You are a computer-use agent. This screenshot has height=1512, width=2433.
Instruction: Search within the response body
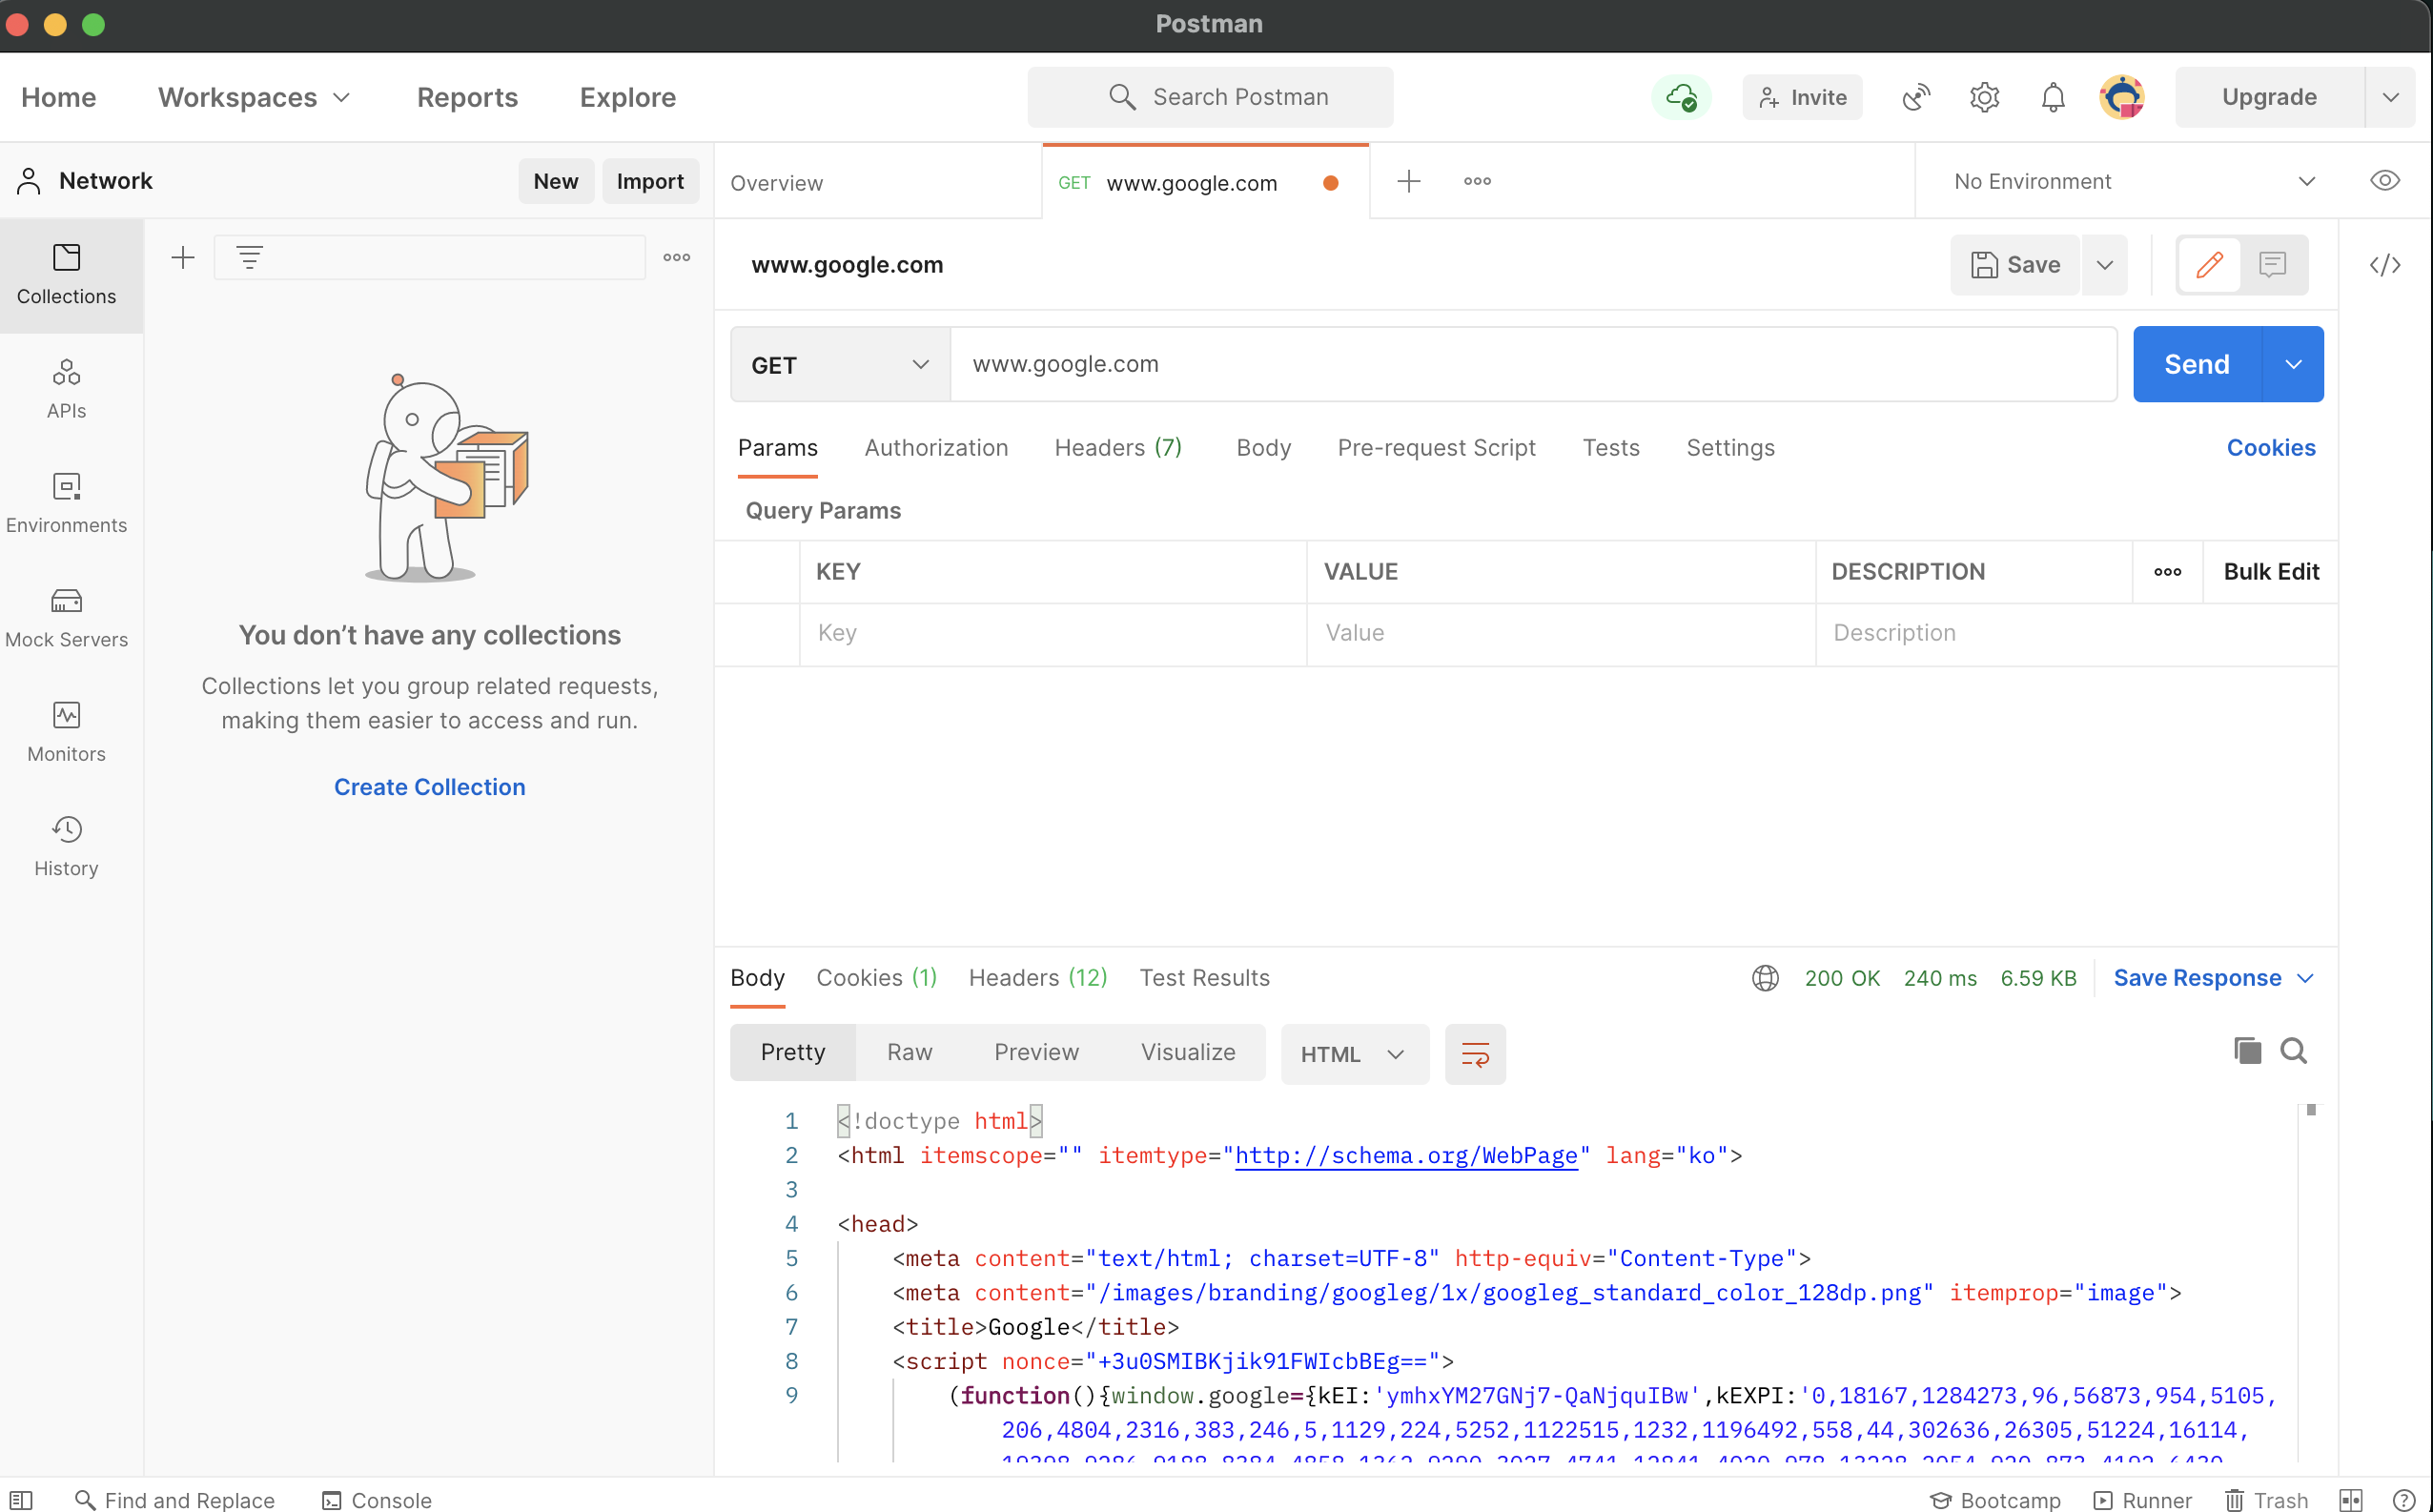[2294, 1051]
